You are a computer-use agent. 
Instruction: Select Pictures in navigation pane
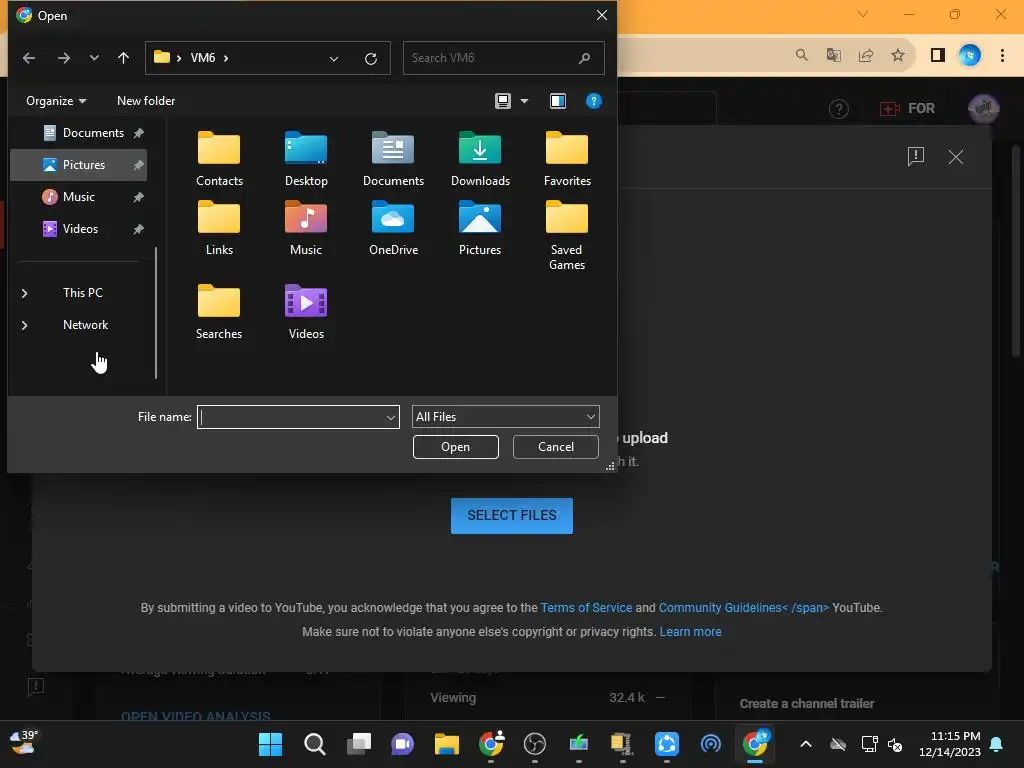pos(78,165)
